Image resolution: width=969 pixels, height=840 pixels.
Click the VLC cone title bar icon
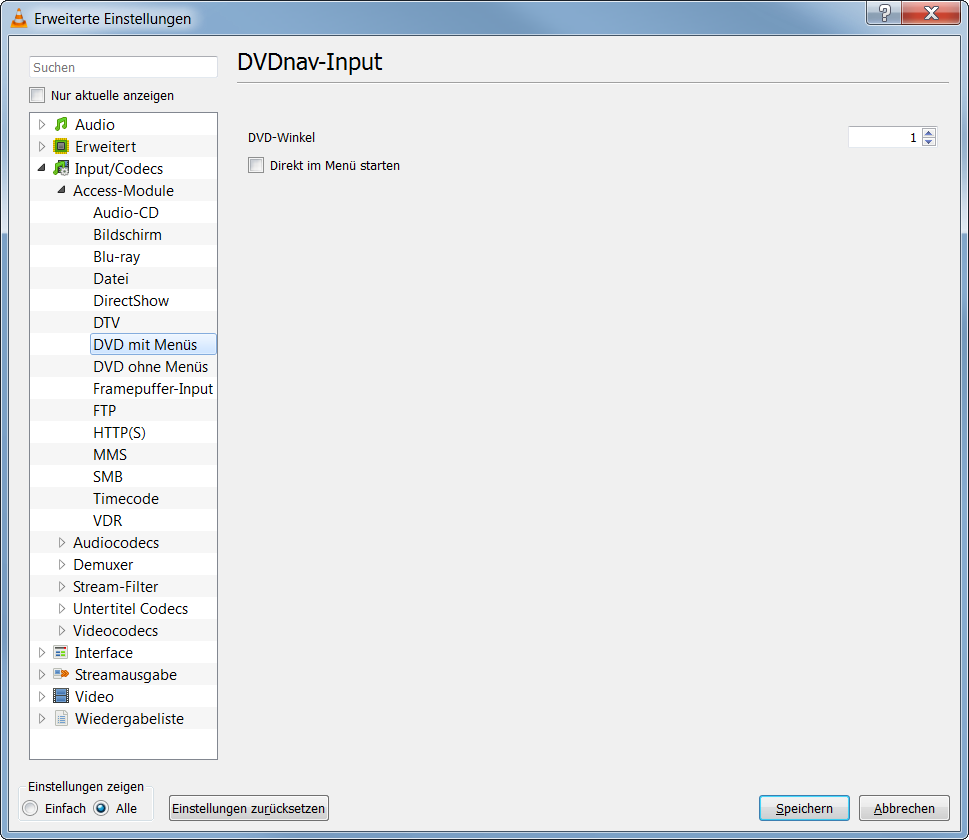[19, 18]
